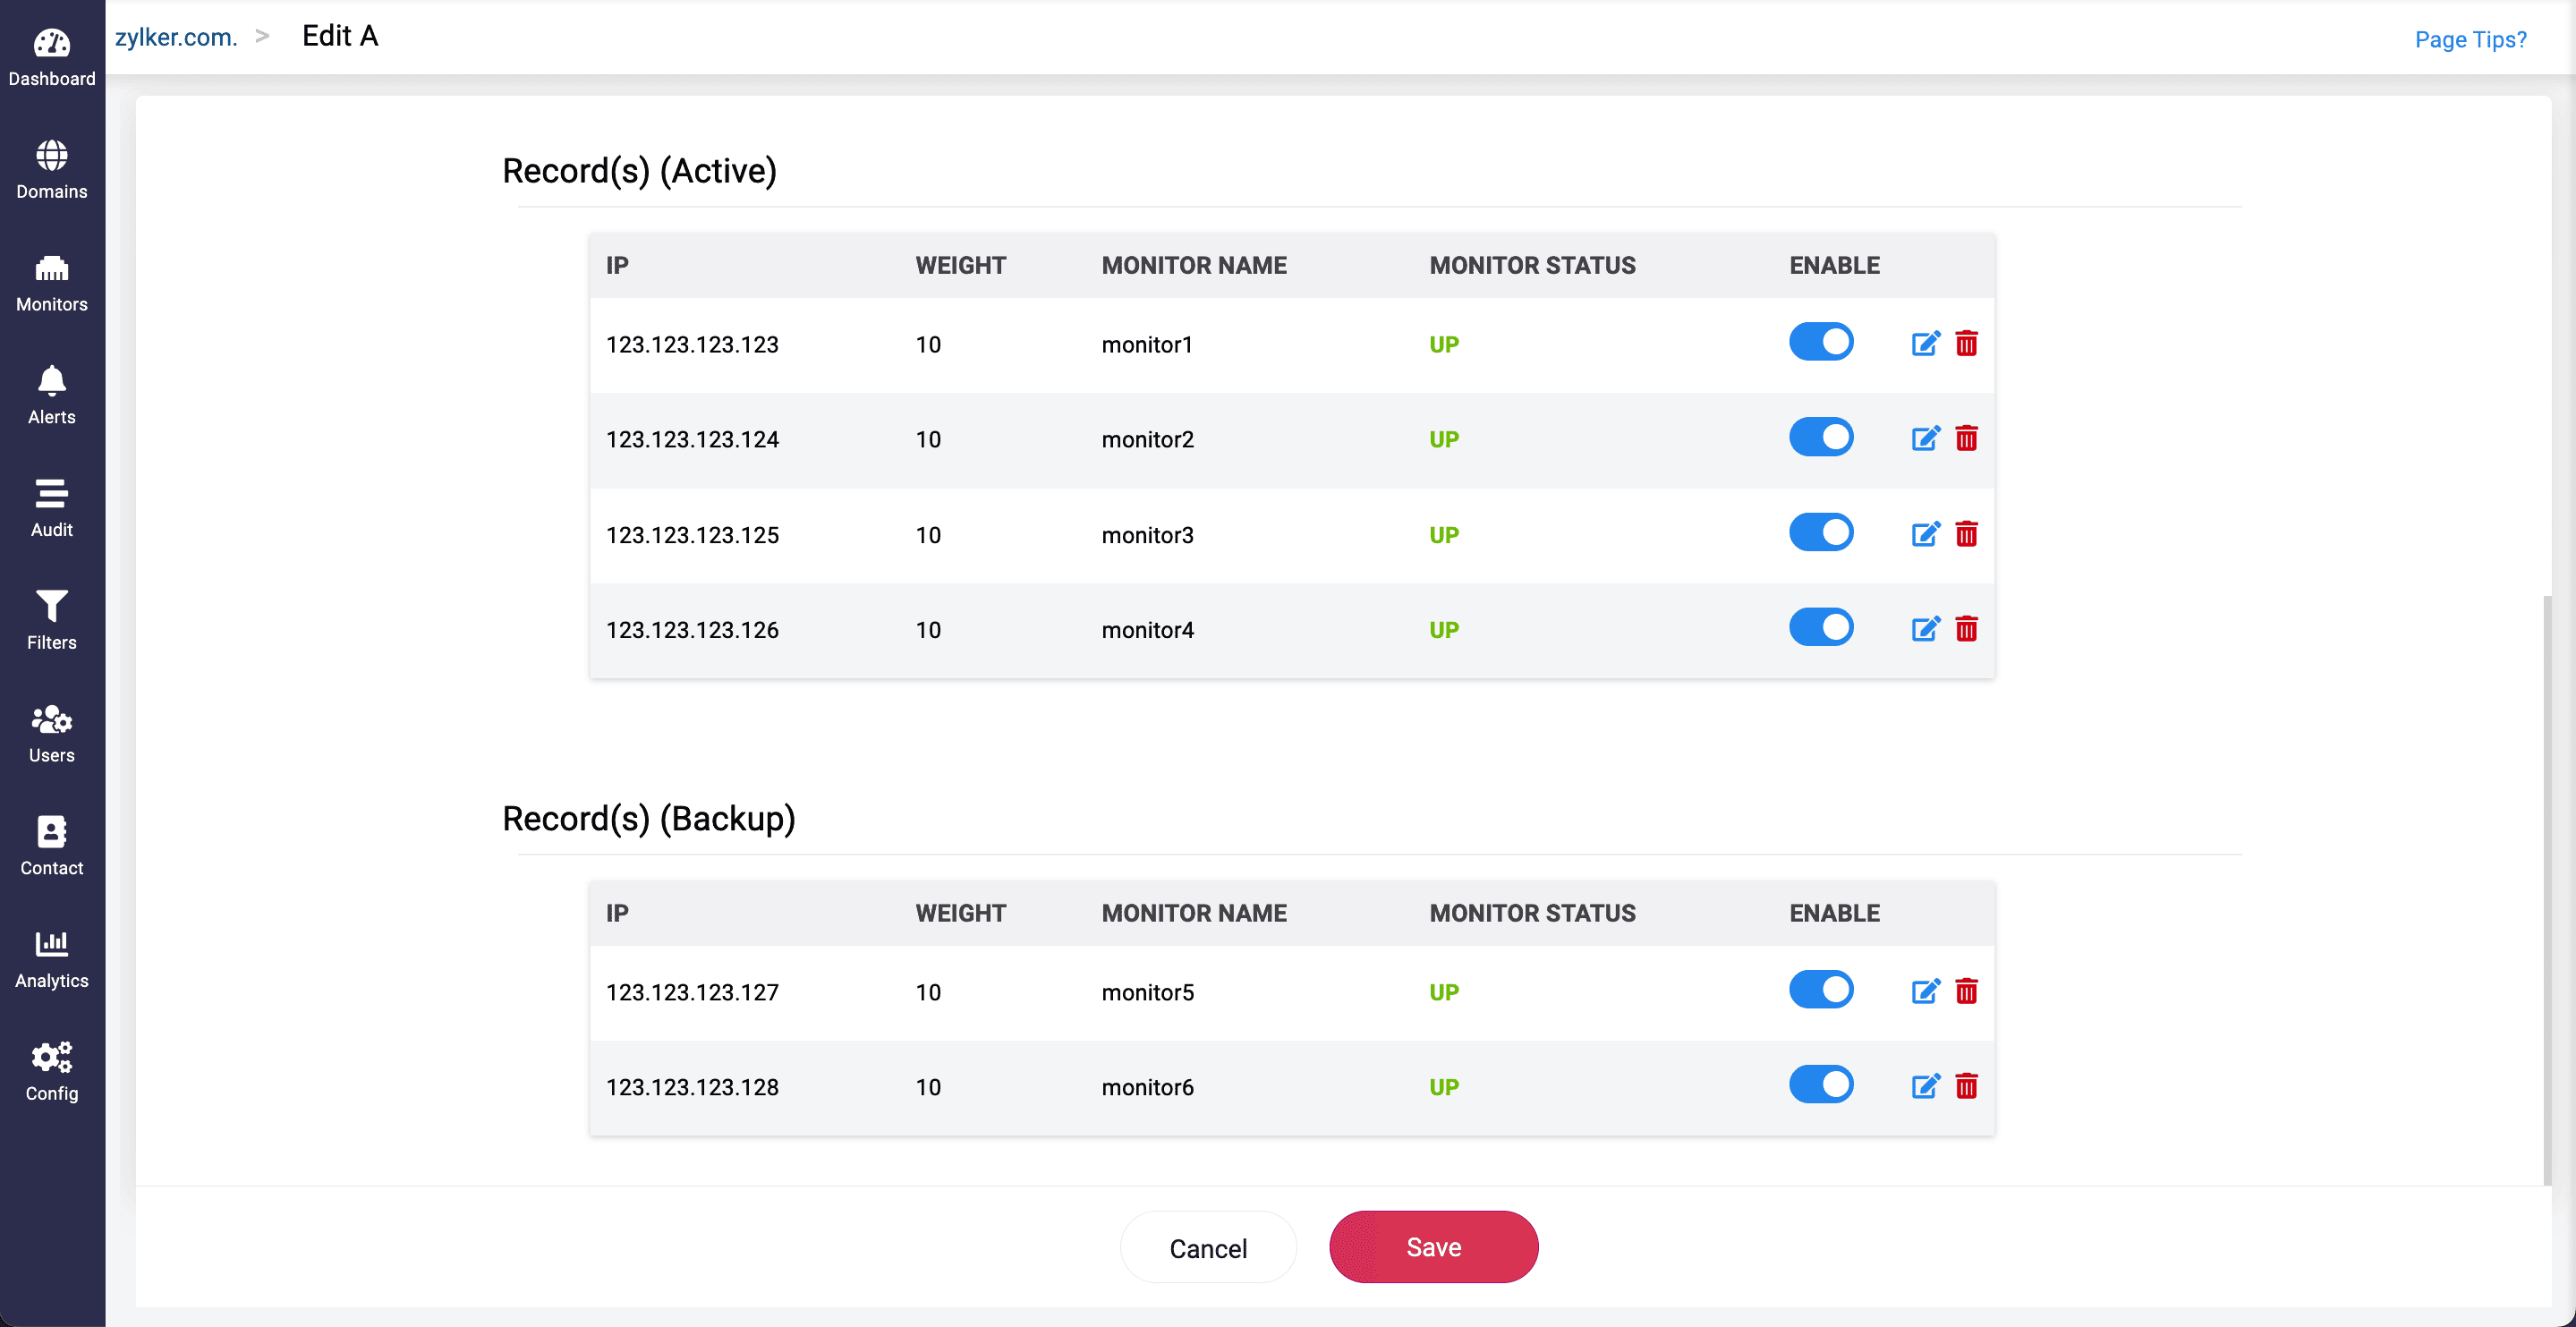This screenshot has width=2576, height=1327.
Task: Click the Cancel button
Action: 1208,1248
